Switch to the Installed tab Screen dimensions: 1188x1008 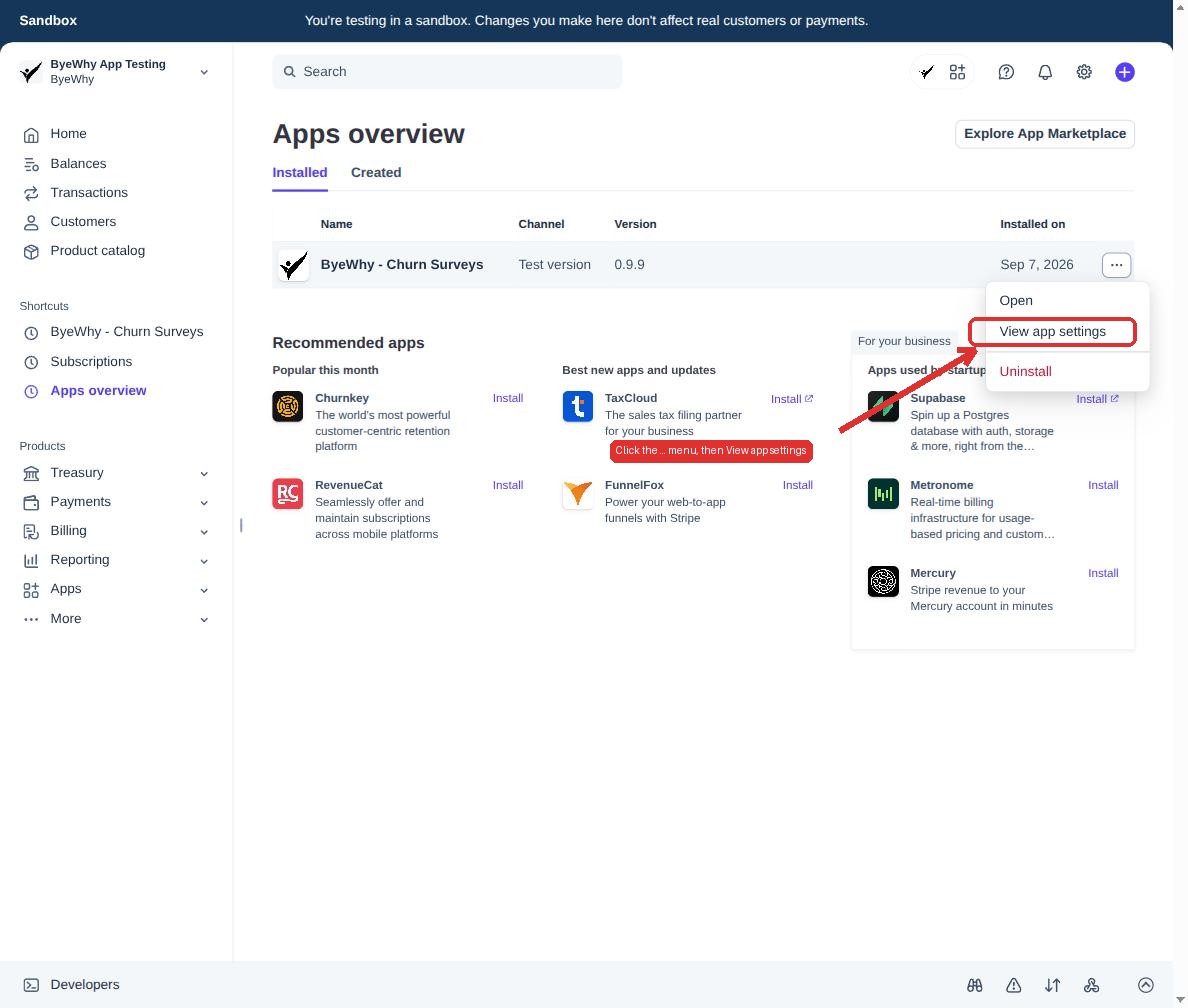tap(299, 173)
